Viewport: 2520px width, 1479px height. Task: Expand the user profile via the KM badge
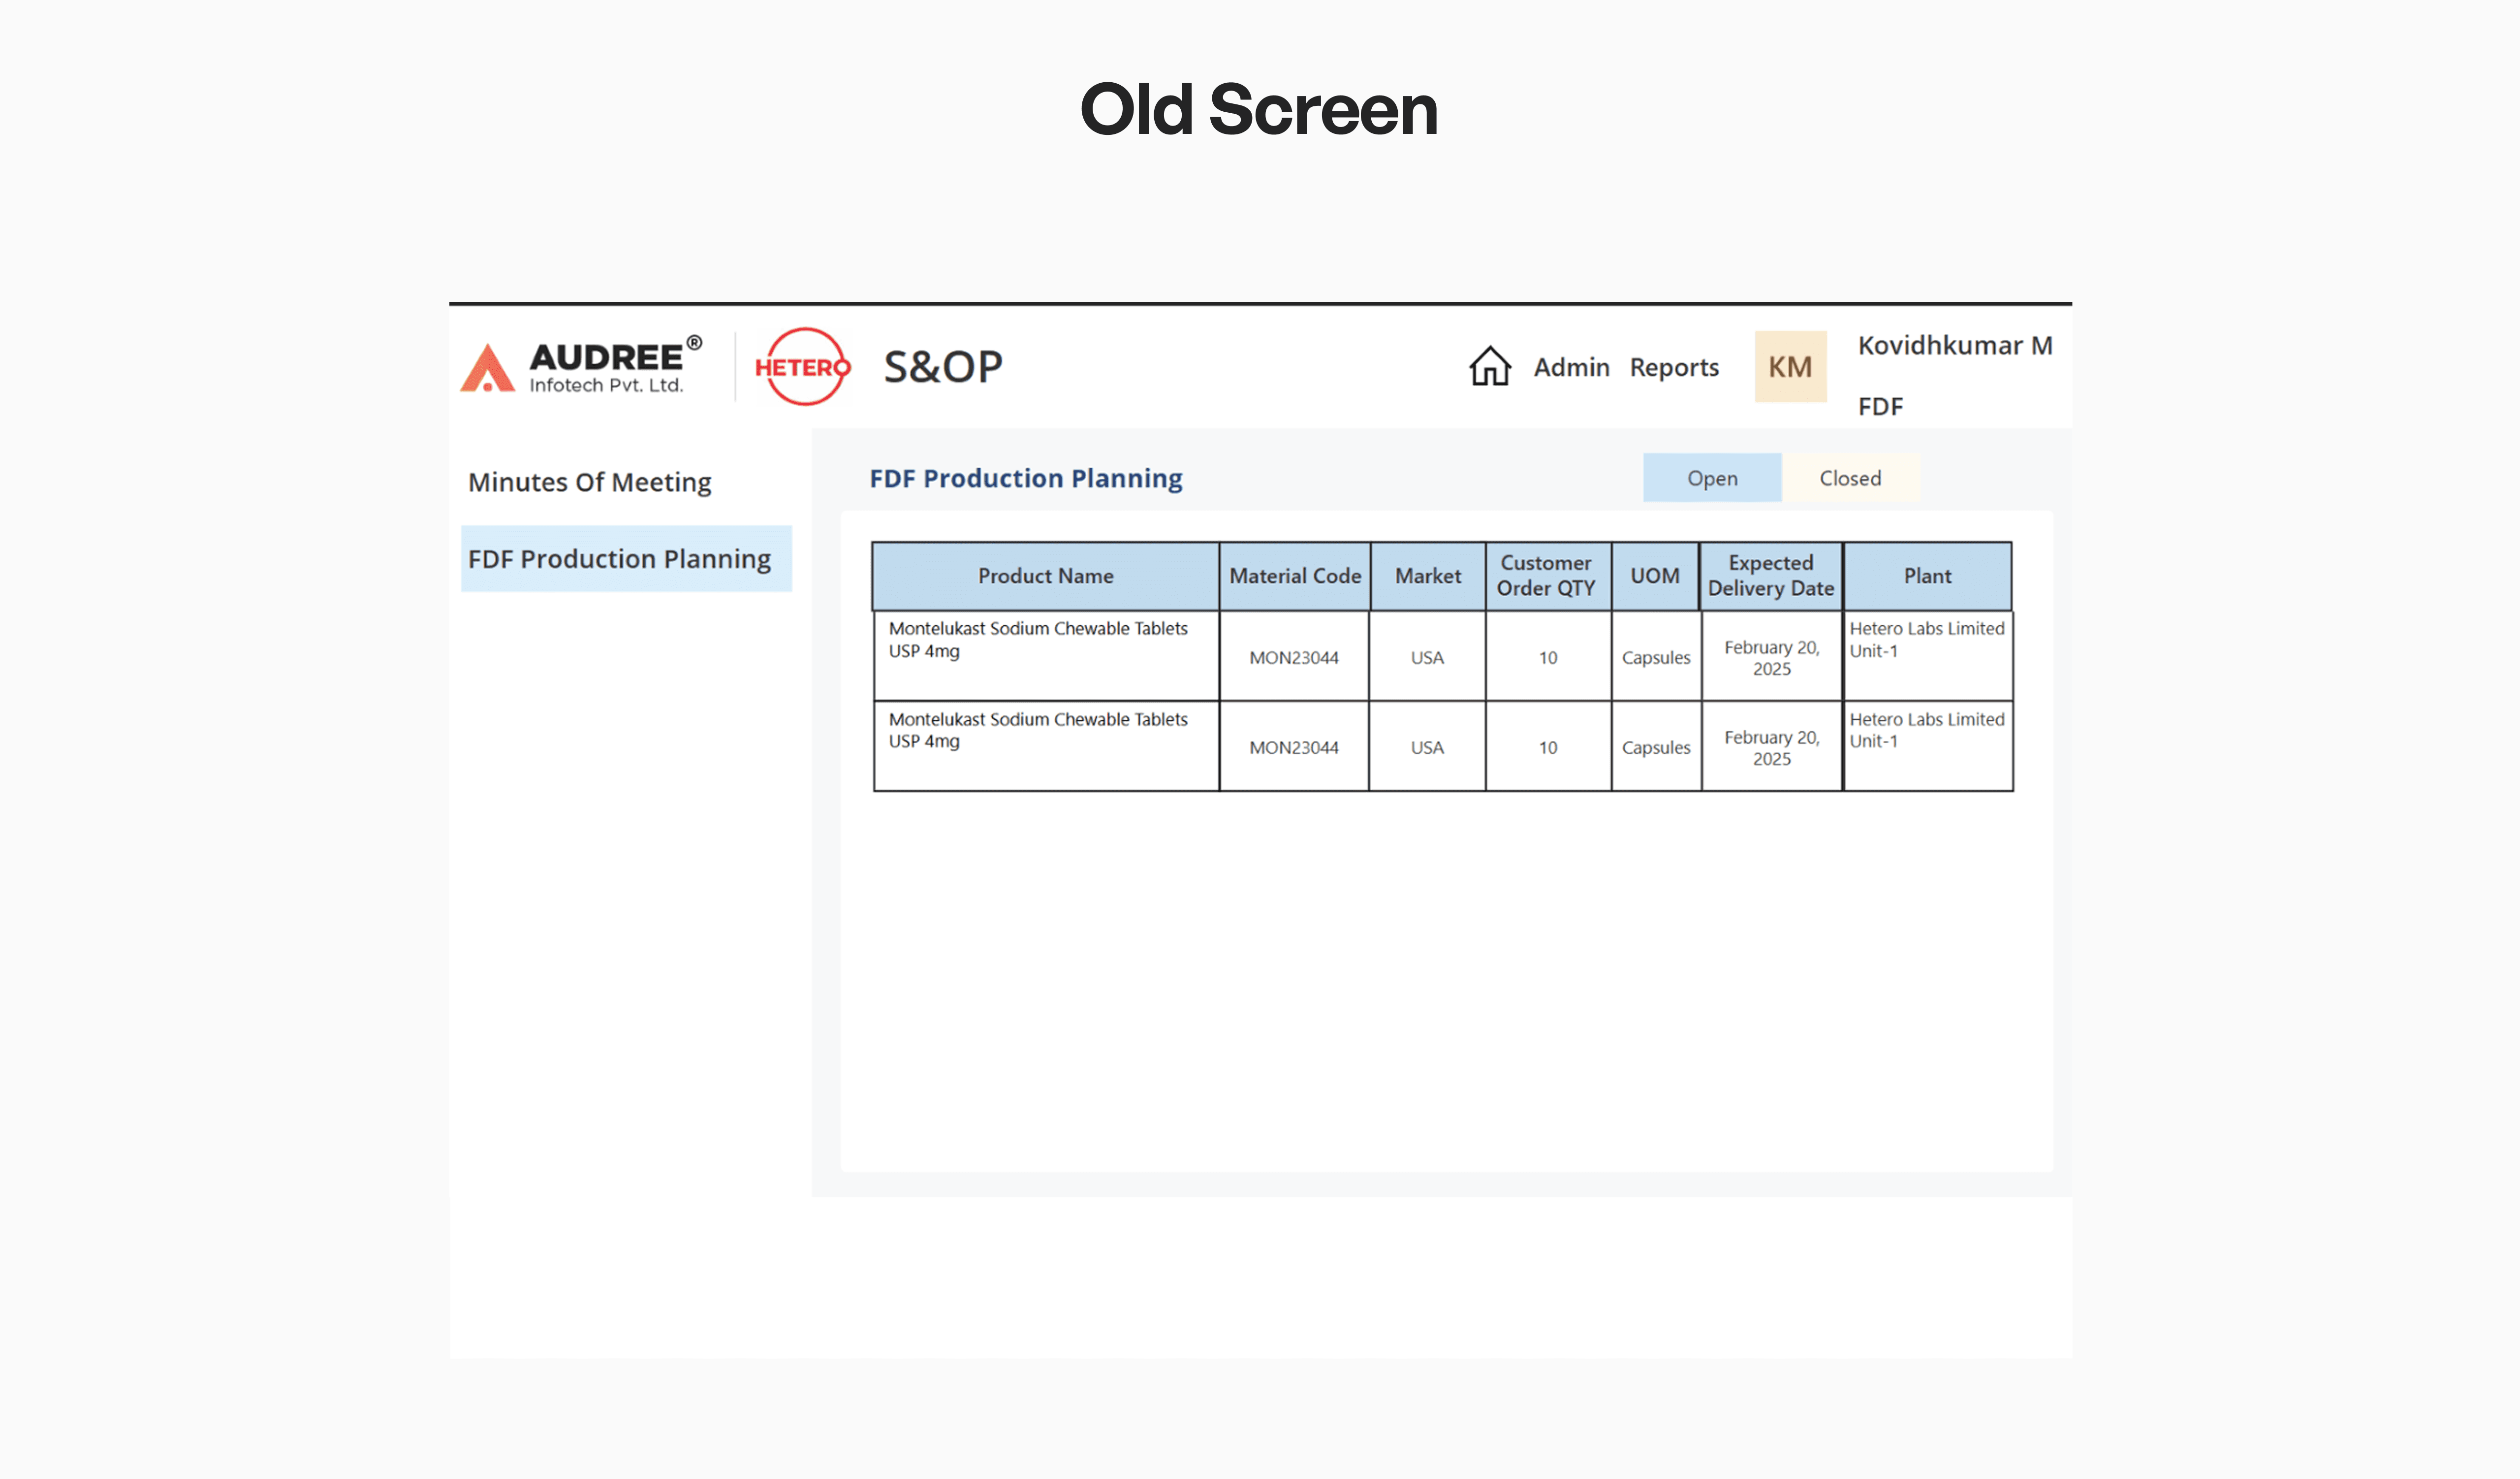tap(1790, 367)
